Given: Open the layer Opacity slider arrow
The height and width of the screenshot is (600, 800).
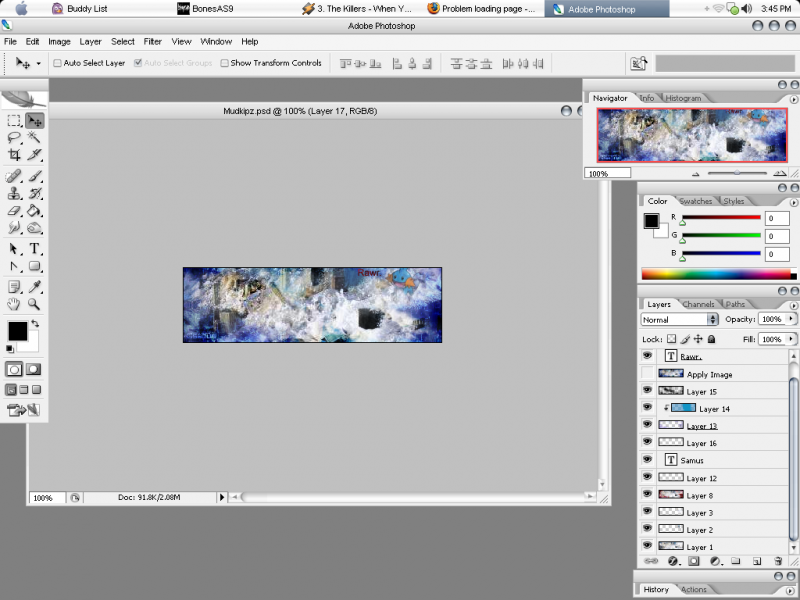Looking at the screenshot, I should [791, 319].
